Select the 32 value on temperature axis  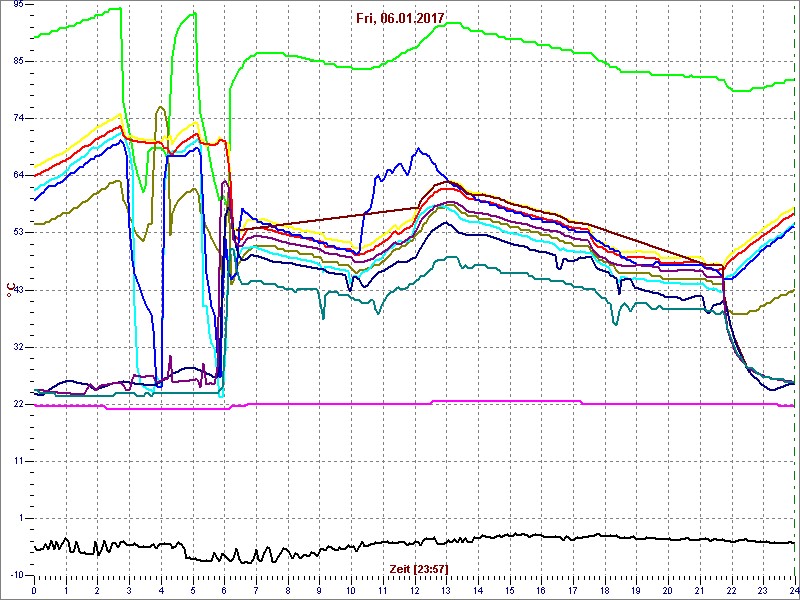coord(18,347)
